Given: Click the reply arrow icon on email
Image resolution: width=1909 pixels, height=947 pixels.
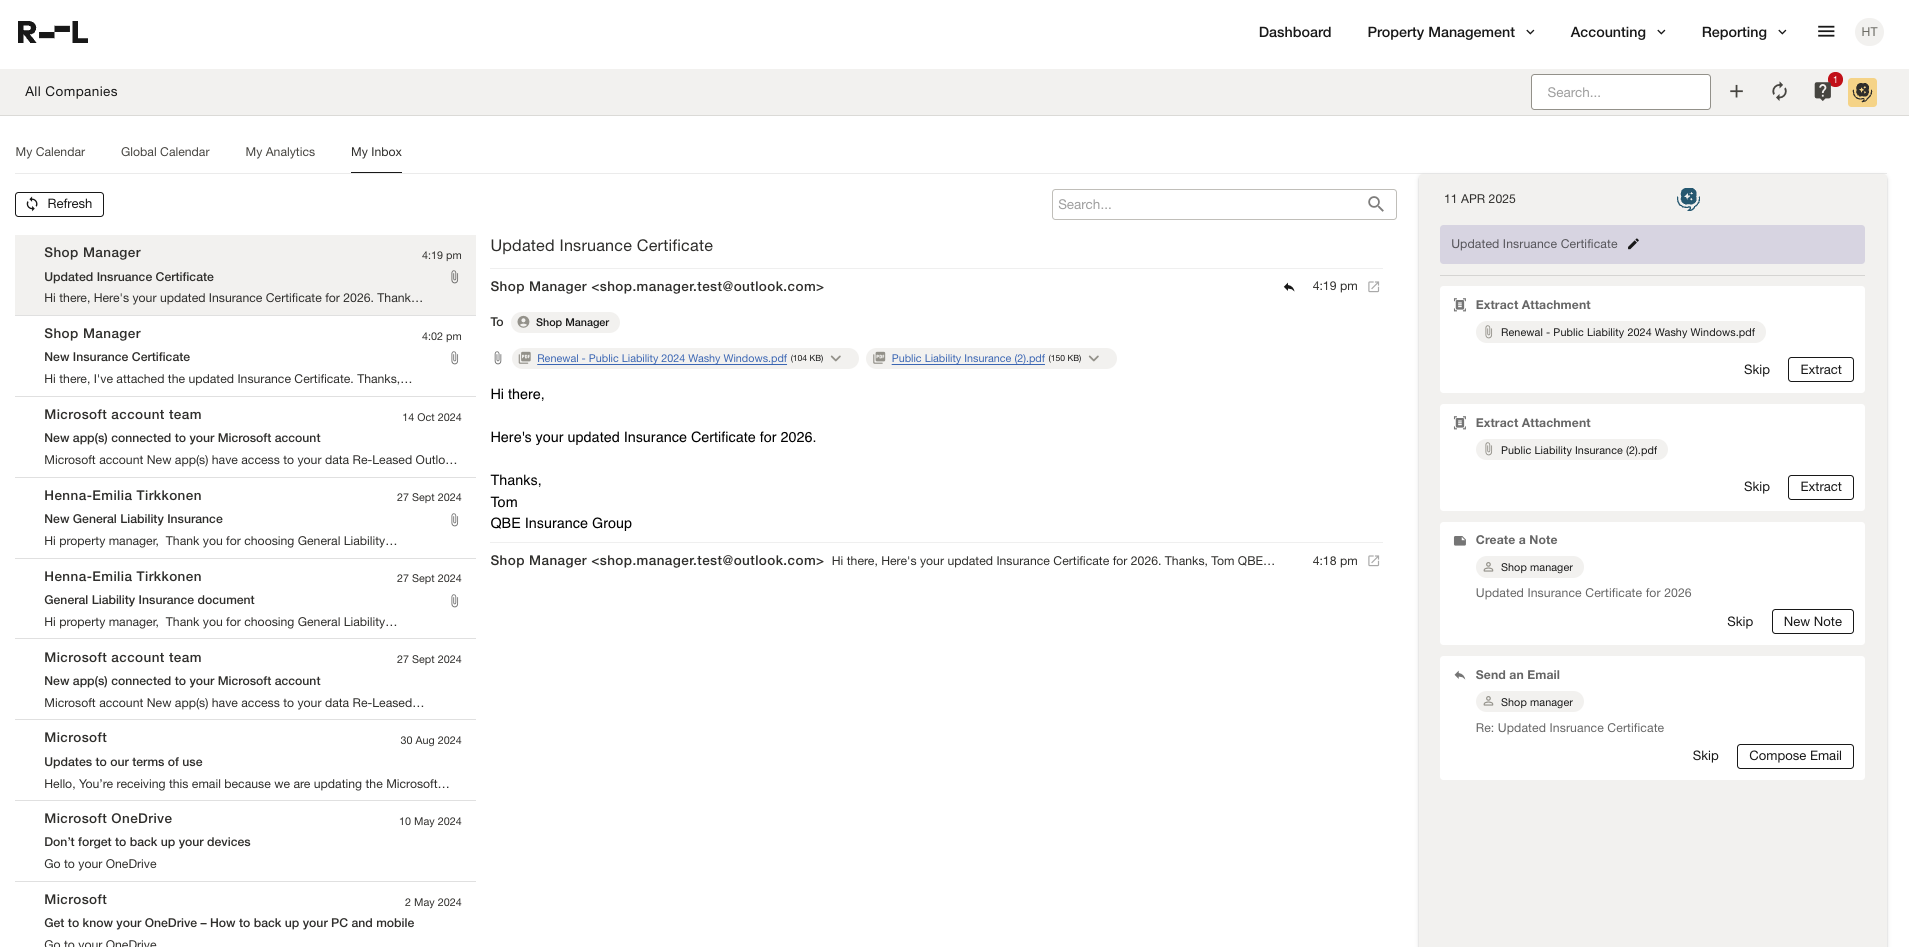Looking at the screenshot, I should coord(1289,287).
